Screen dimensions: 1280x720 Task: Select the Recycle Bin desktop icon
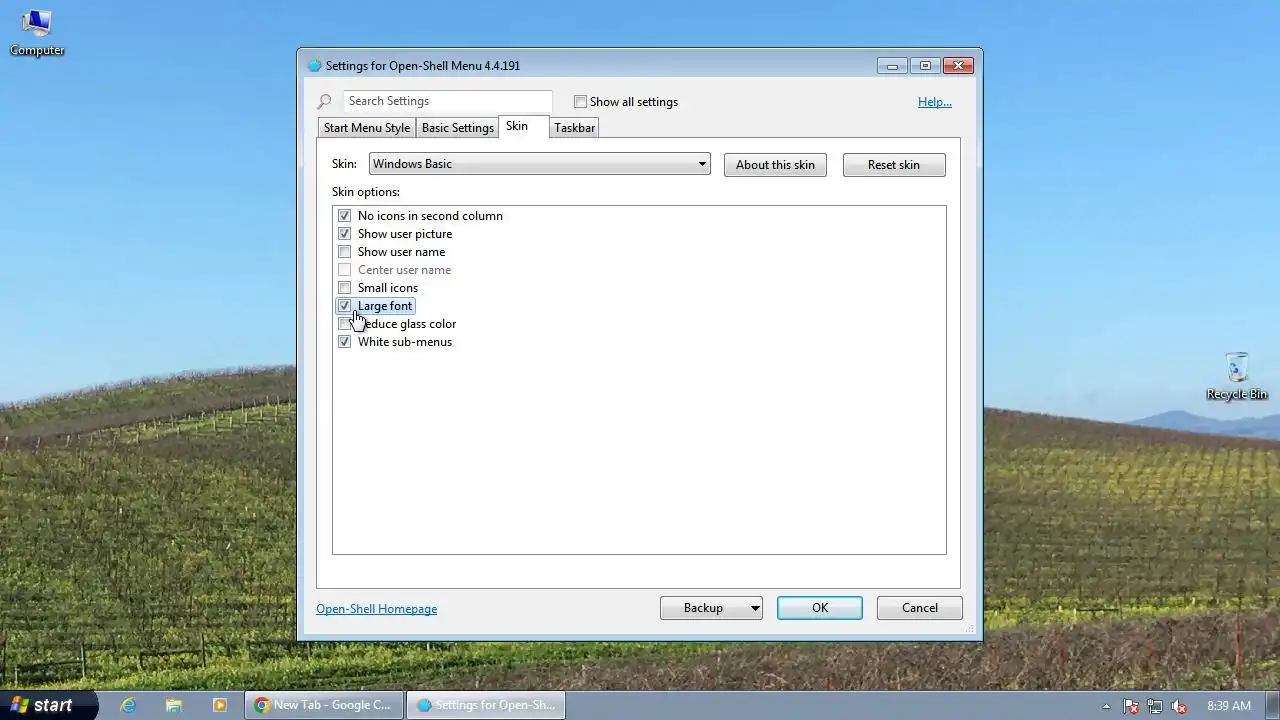pos(1237,376)
